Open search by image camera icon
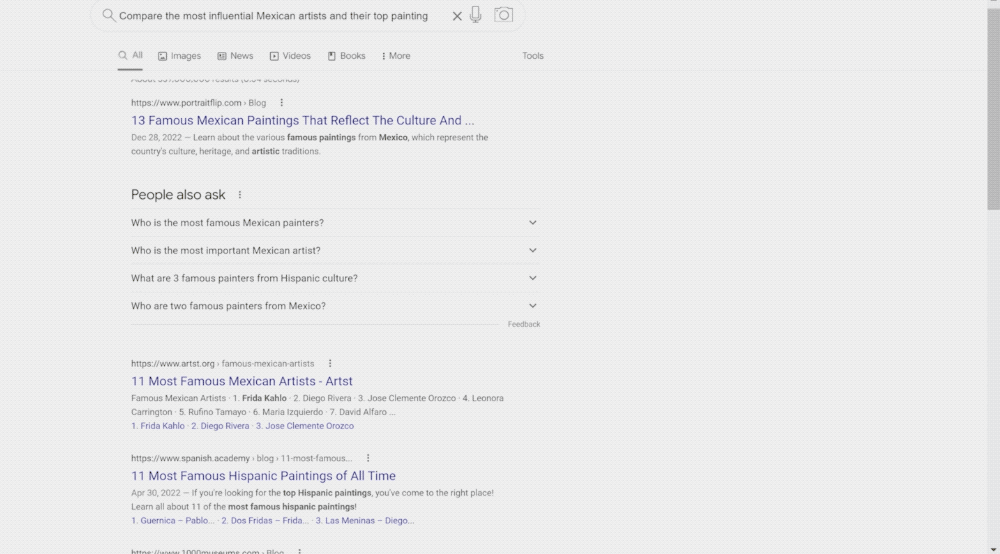 (503, 15)
